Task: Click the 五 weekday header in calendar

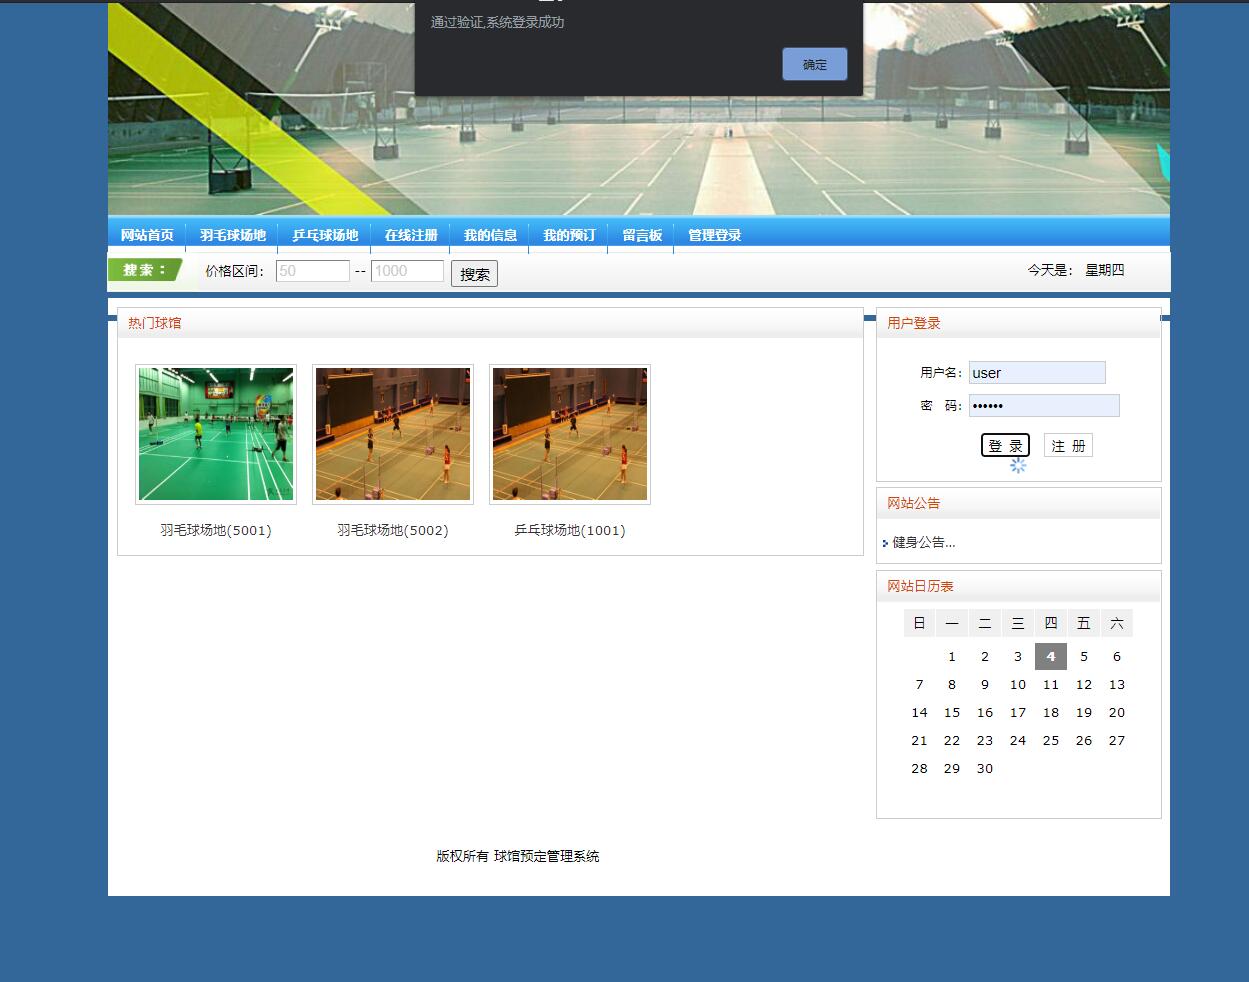Action: coord(1084,623)
